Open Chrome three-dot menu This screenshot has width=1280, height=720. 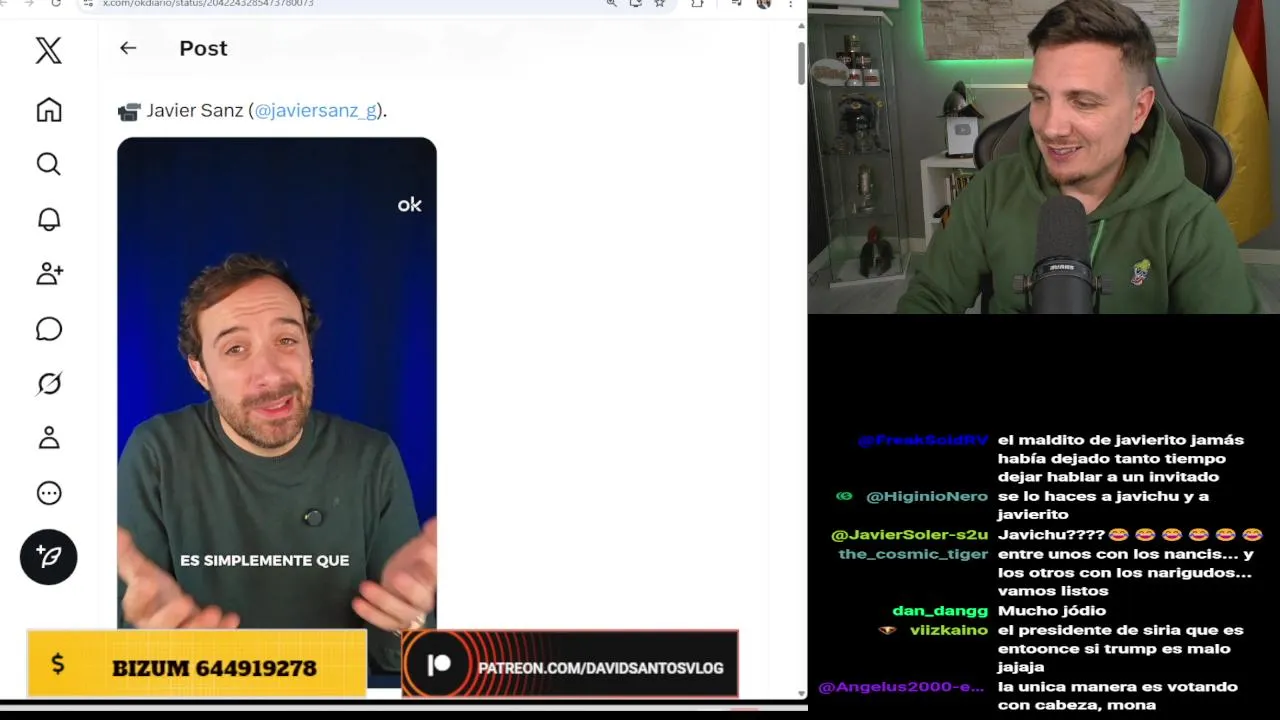790,4
